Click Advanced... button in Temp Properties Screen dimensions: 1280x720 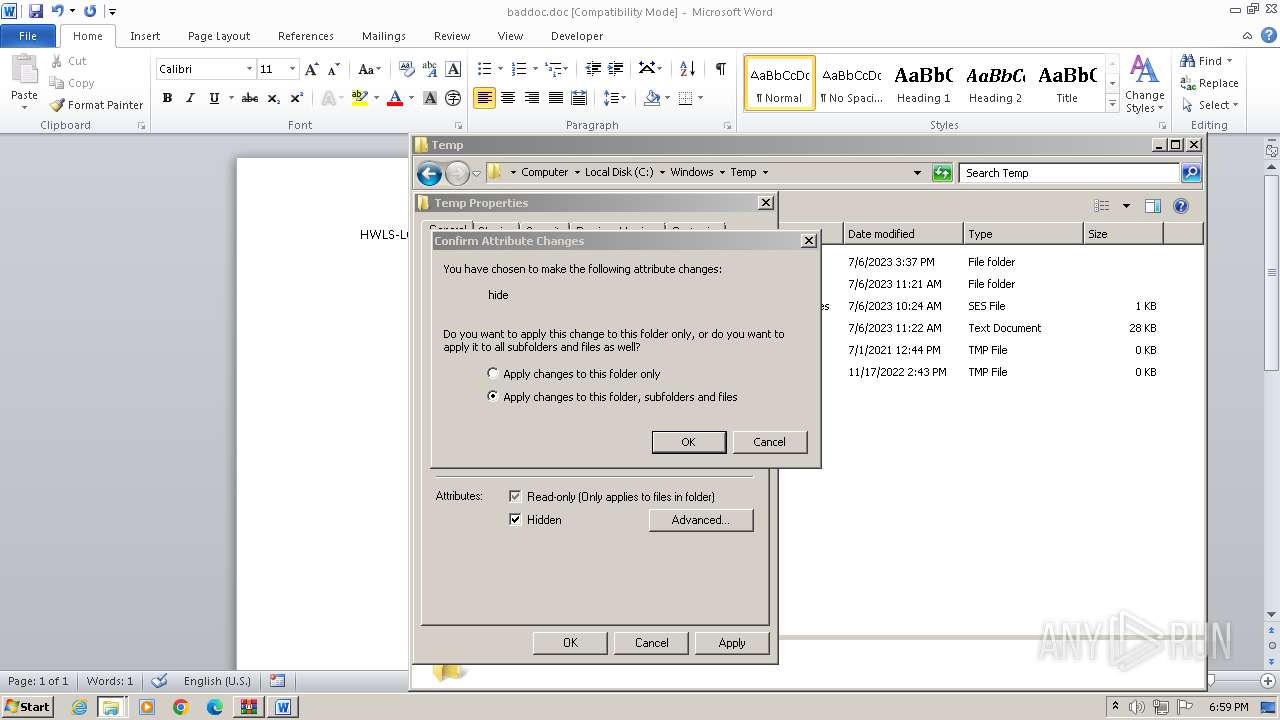pos(701,520)
